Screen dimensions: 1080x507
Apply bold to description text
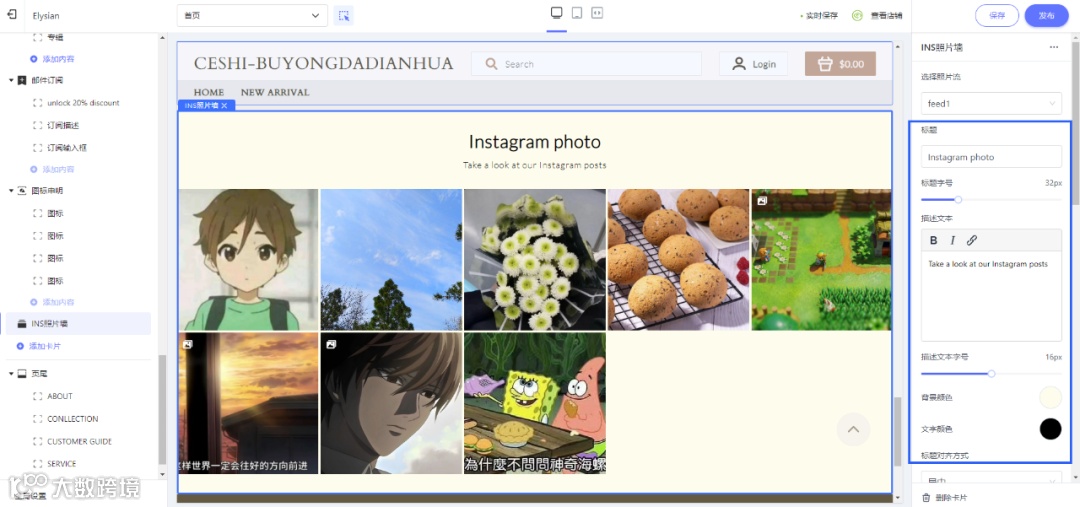933,240
